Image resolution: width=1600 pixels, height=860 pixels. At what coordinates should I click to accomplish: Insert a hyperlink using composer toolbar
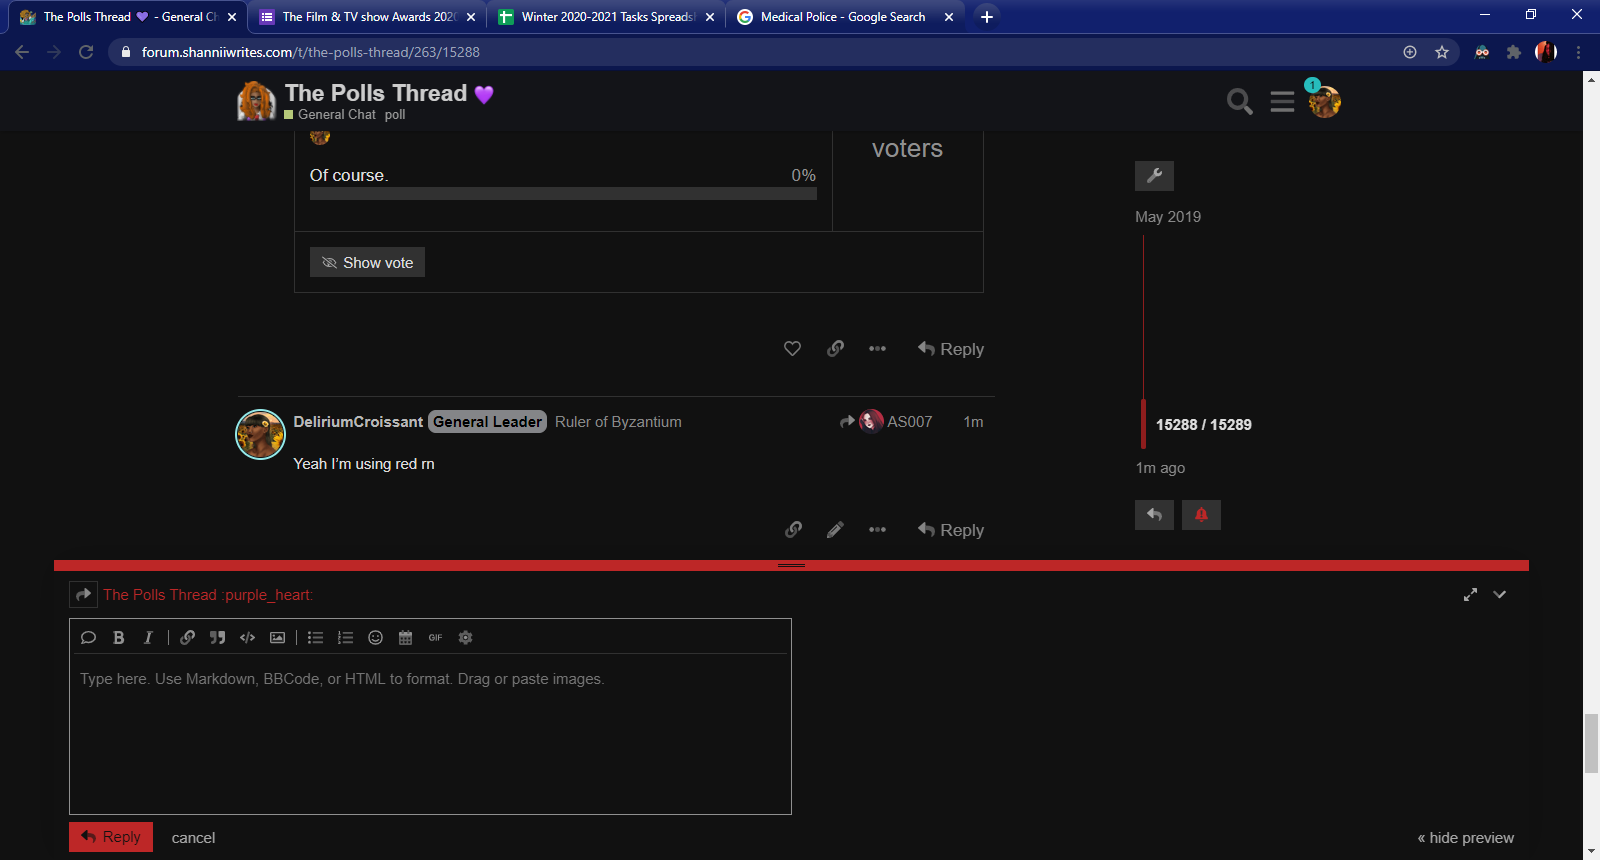(x=187, y=638)
